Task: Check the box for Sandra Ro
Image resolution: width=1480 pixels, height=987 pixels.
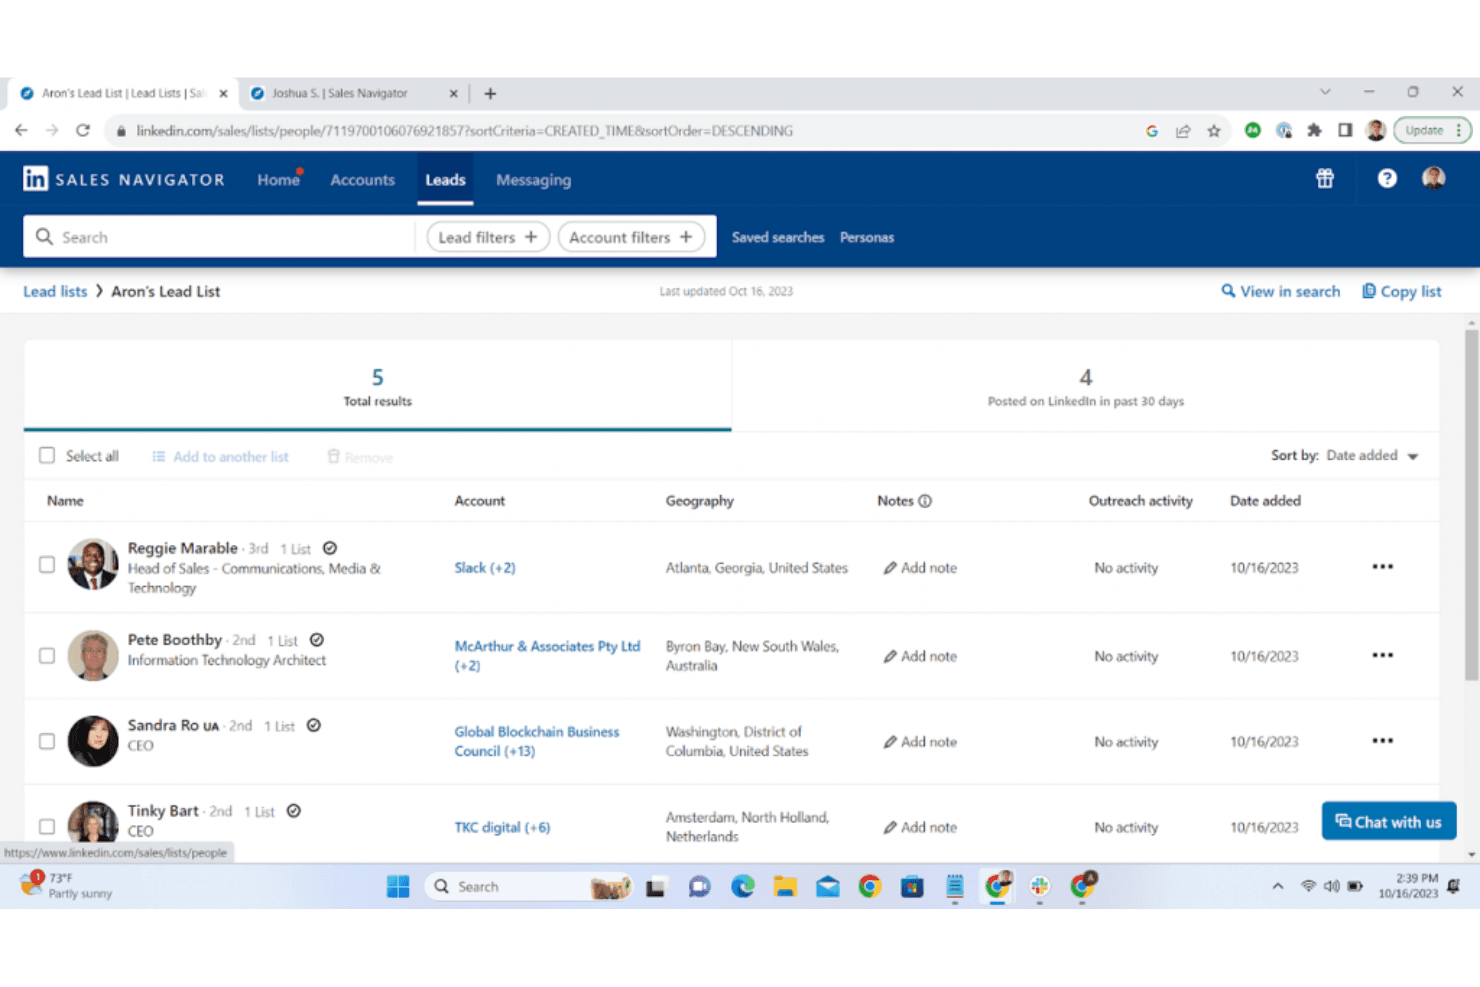Action: pyautogui.click(x=47, y=741)
